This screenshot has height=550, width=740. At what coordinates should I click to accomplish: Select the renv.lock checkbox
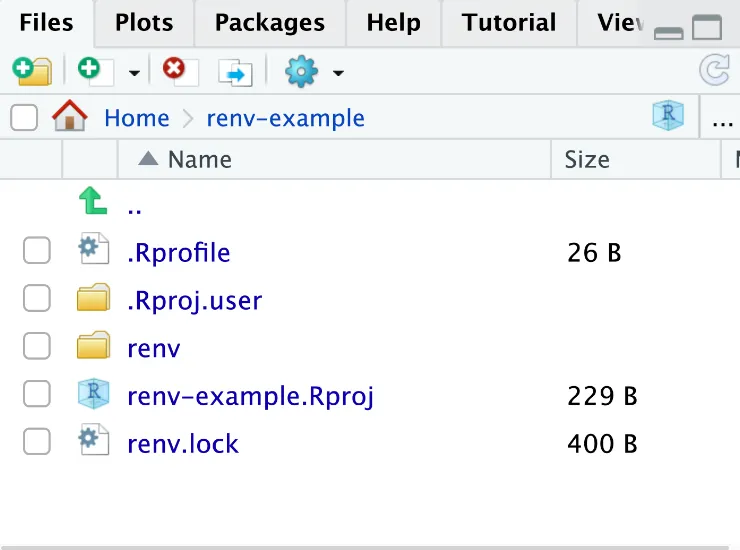tap(37, 443)
